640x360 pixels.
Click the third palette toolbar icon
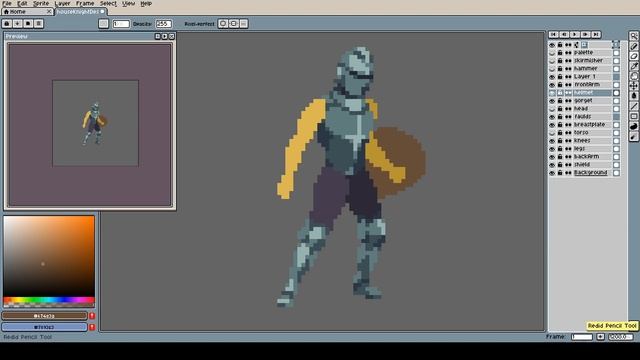28,24
